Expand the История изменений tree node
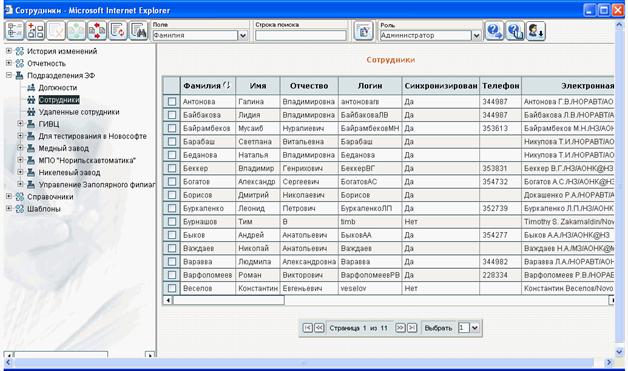 (9, 51)
